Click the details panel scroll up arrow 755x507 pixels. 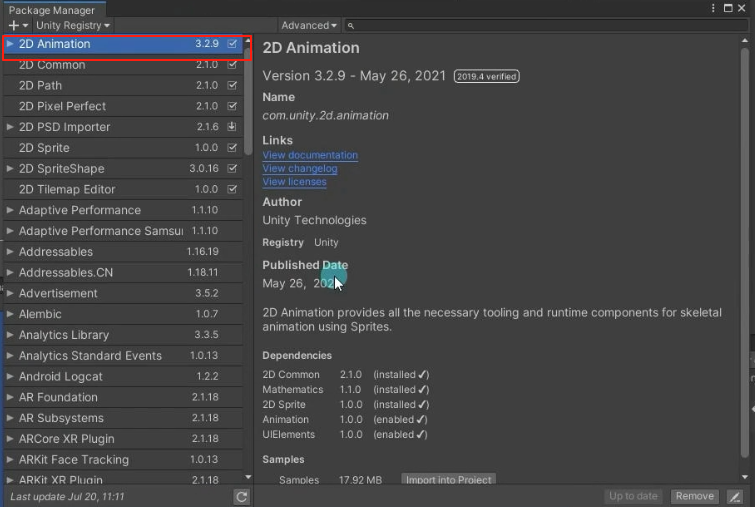(x=745, y=40)
